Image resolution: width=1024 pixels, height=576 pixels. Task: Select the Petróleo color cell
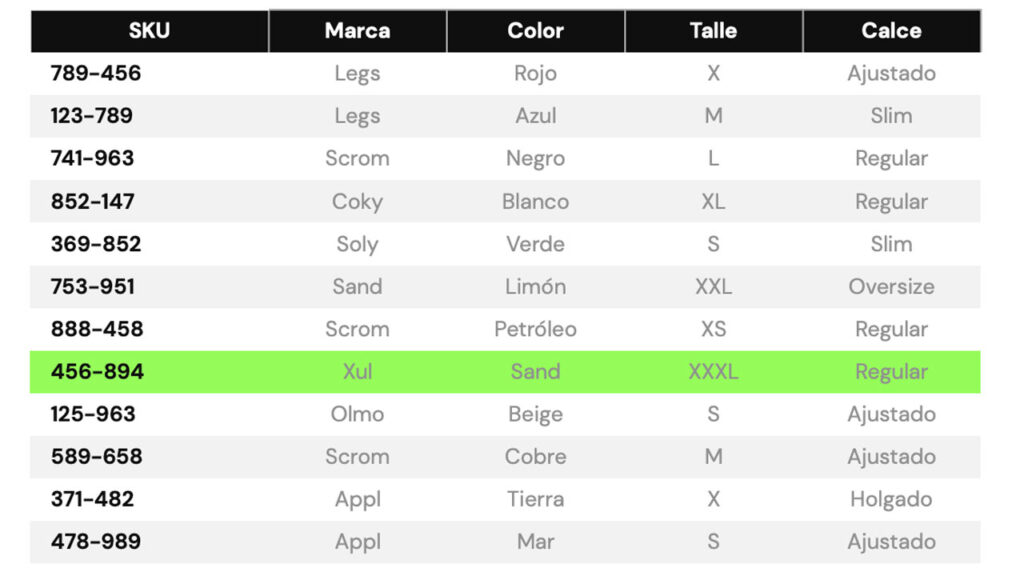tap(535, 329)
